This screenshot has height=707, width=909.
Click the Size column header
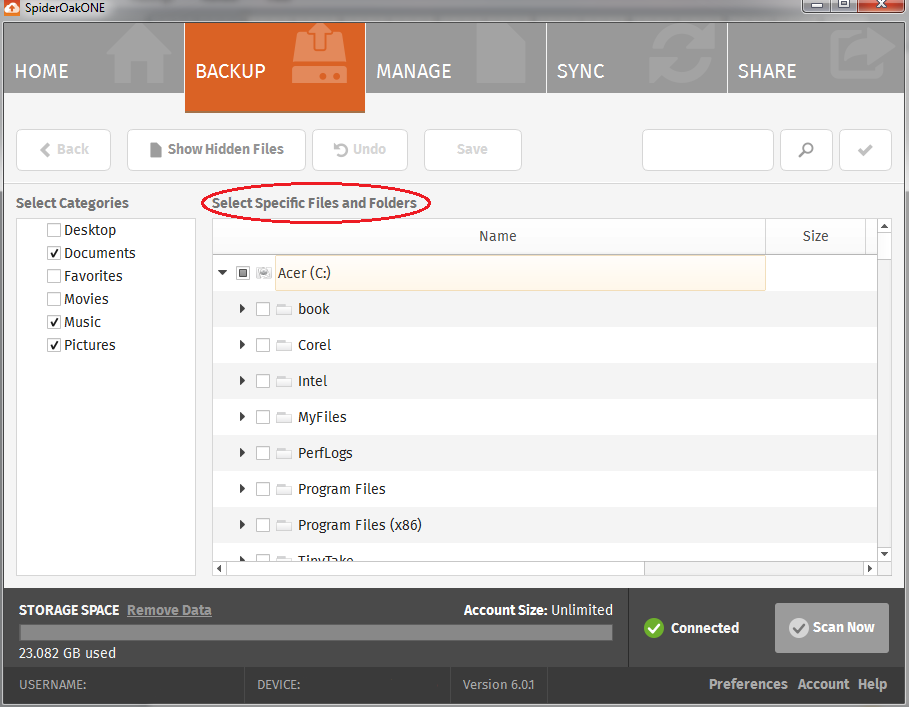[x=816, y=236]
